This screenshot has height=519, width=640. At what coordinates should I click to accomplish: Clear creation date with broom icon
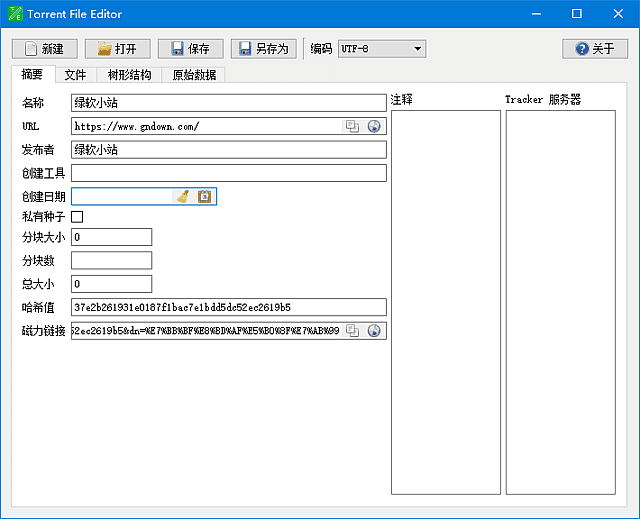[182, 197]
